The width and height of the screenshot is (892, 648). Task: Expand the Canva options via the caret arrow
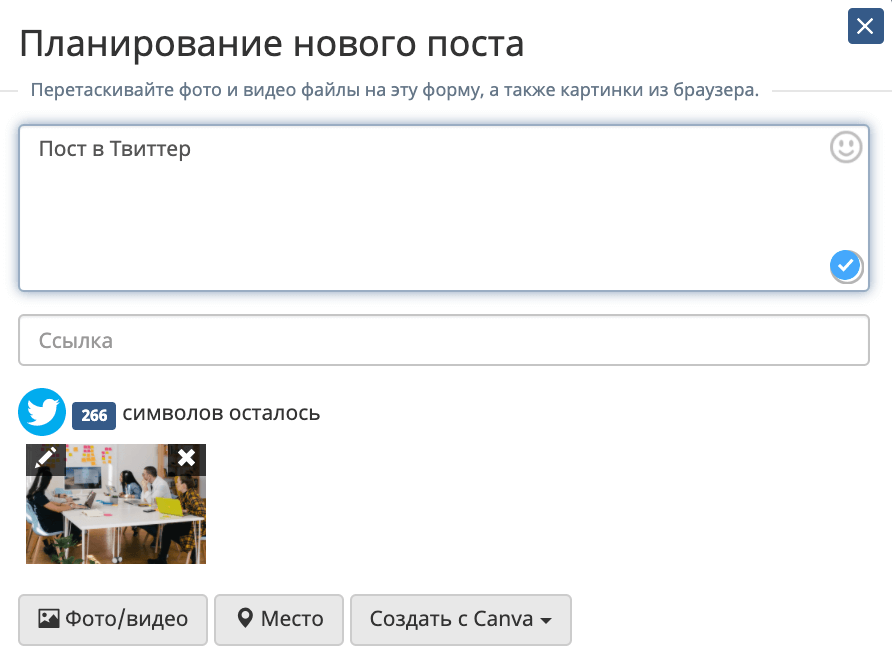click(546, 620)
